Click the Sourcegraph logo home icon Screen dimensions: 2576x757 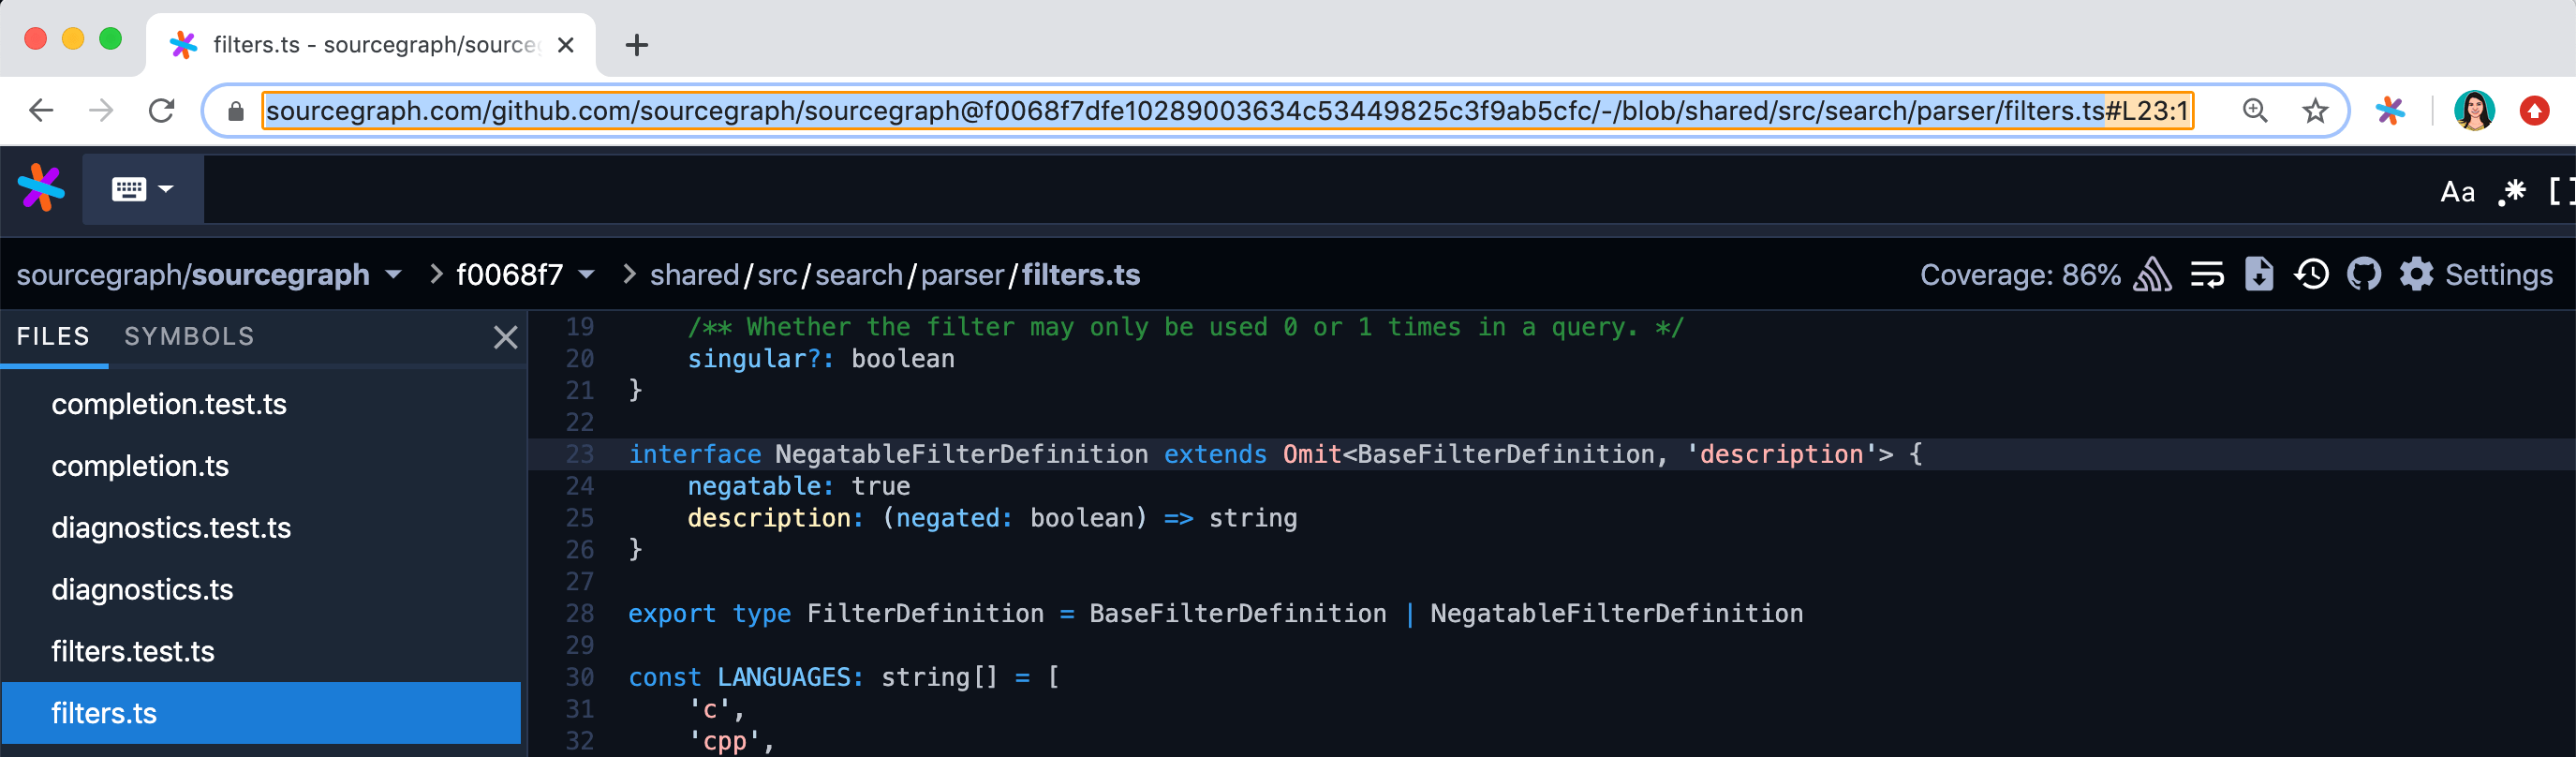41,188
